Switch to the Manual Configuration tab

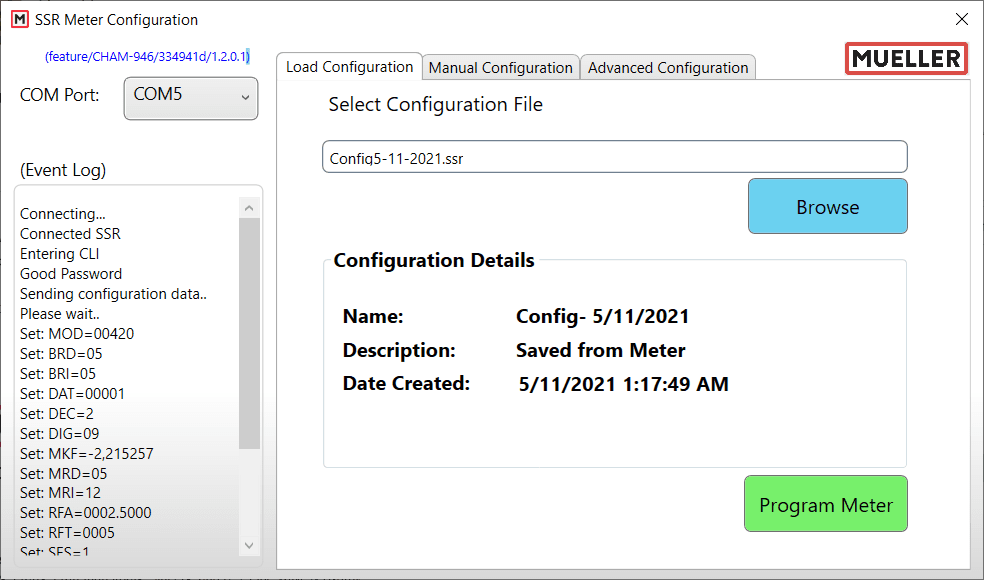[x=500, y=67]
